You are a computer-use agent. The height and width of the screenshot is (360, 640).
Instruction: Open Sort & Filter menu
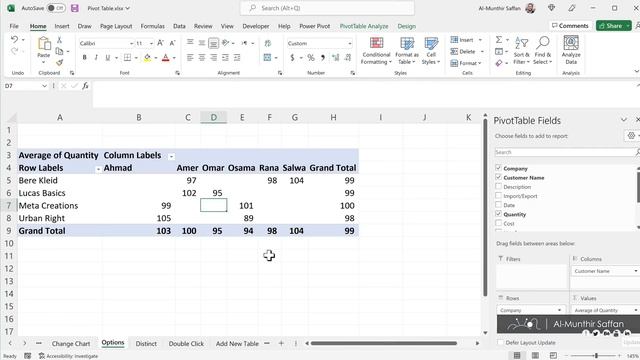522,51
